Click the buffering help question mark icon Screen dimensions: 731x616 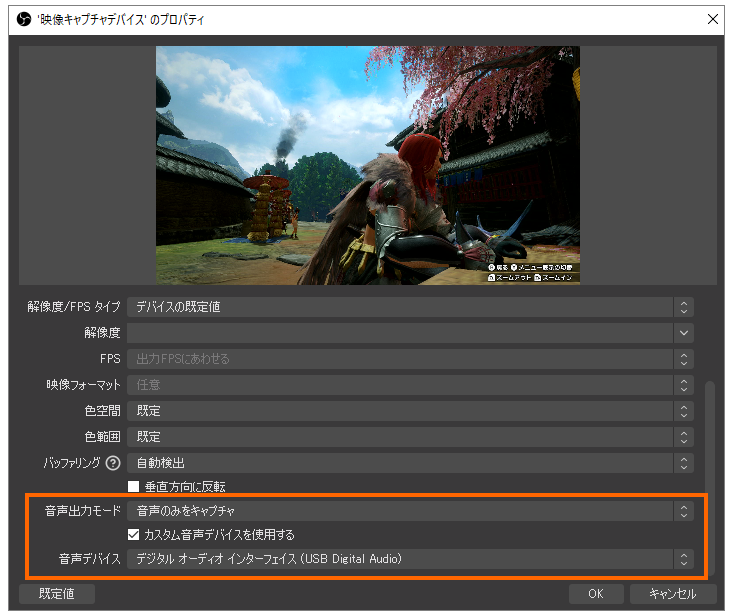coord(113,463)
